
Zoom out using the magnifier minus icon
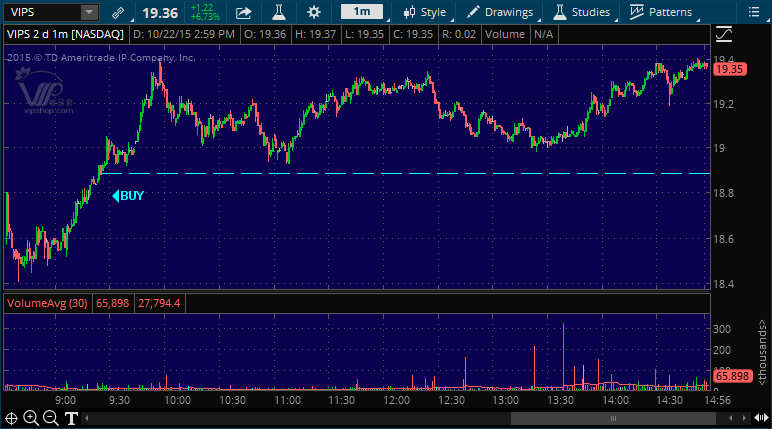click(x=51, y=418)
